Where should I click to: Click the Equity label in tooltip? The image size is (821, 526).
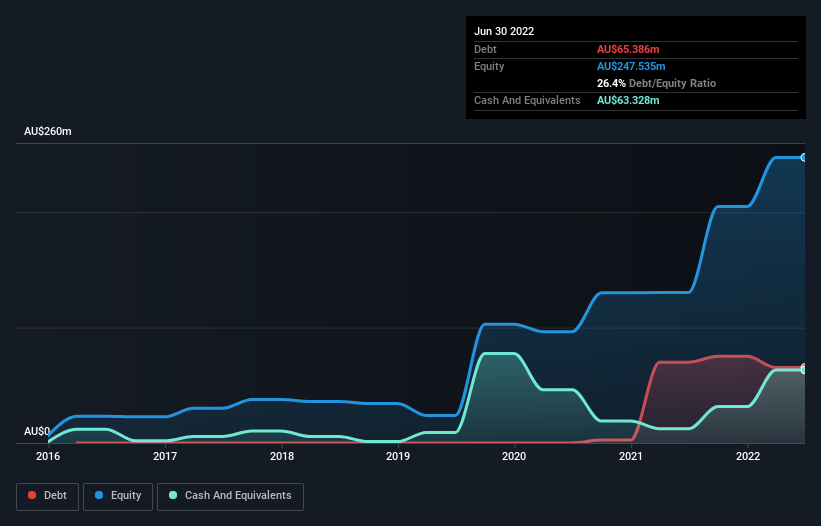[489, 66]
